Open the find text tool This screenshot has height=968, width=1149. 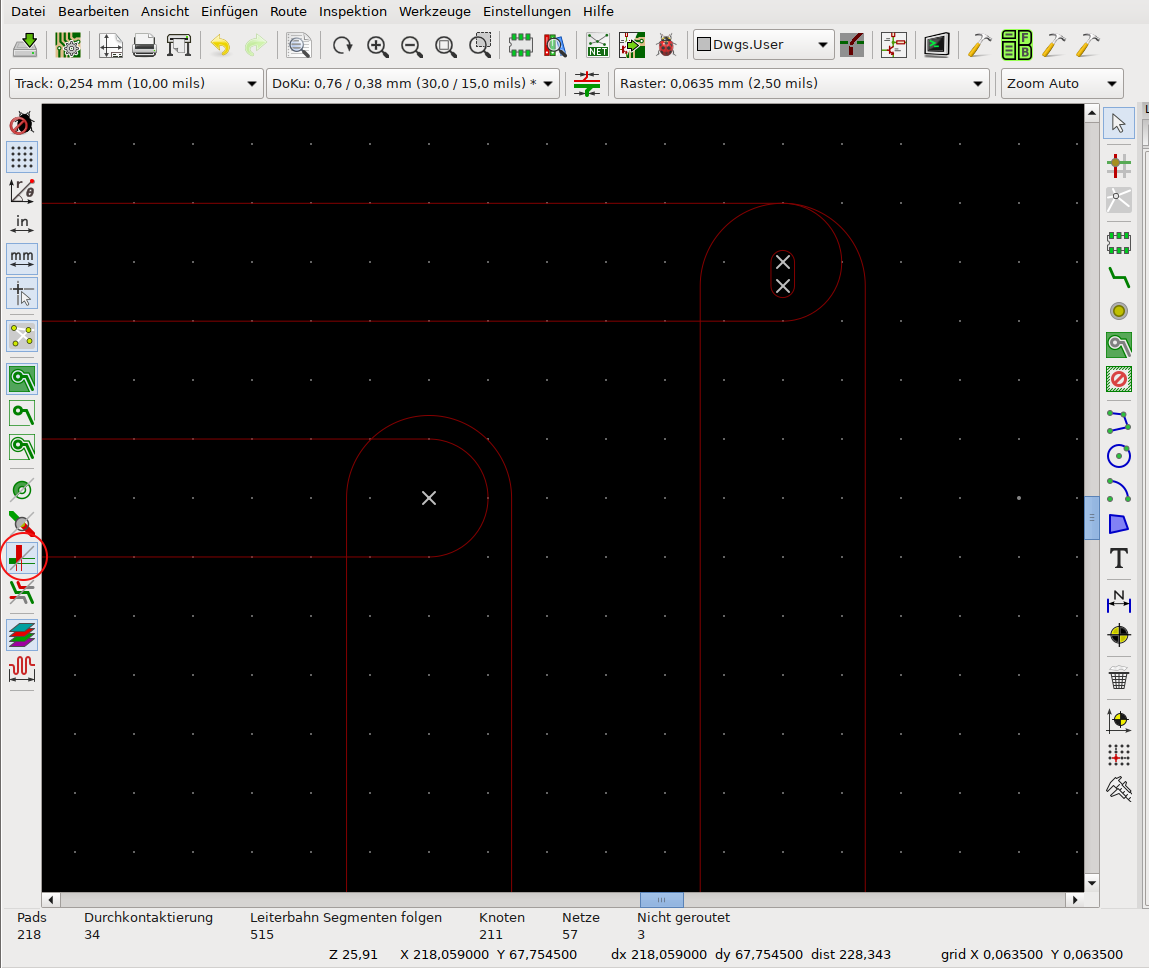(x=298, y=45)
